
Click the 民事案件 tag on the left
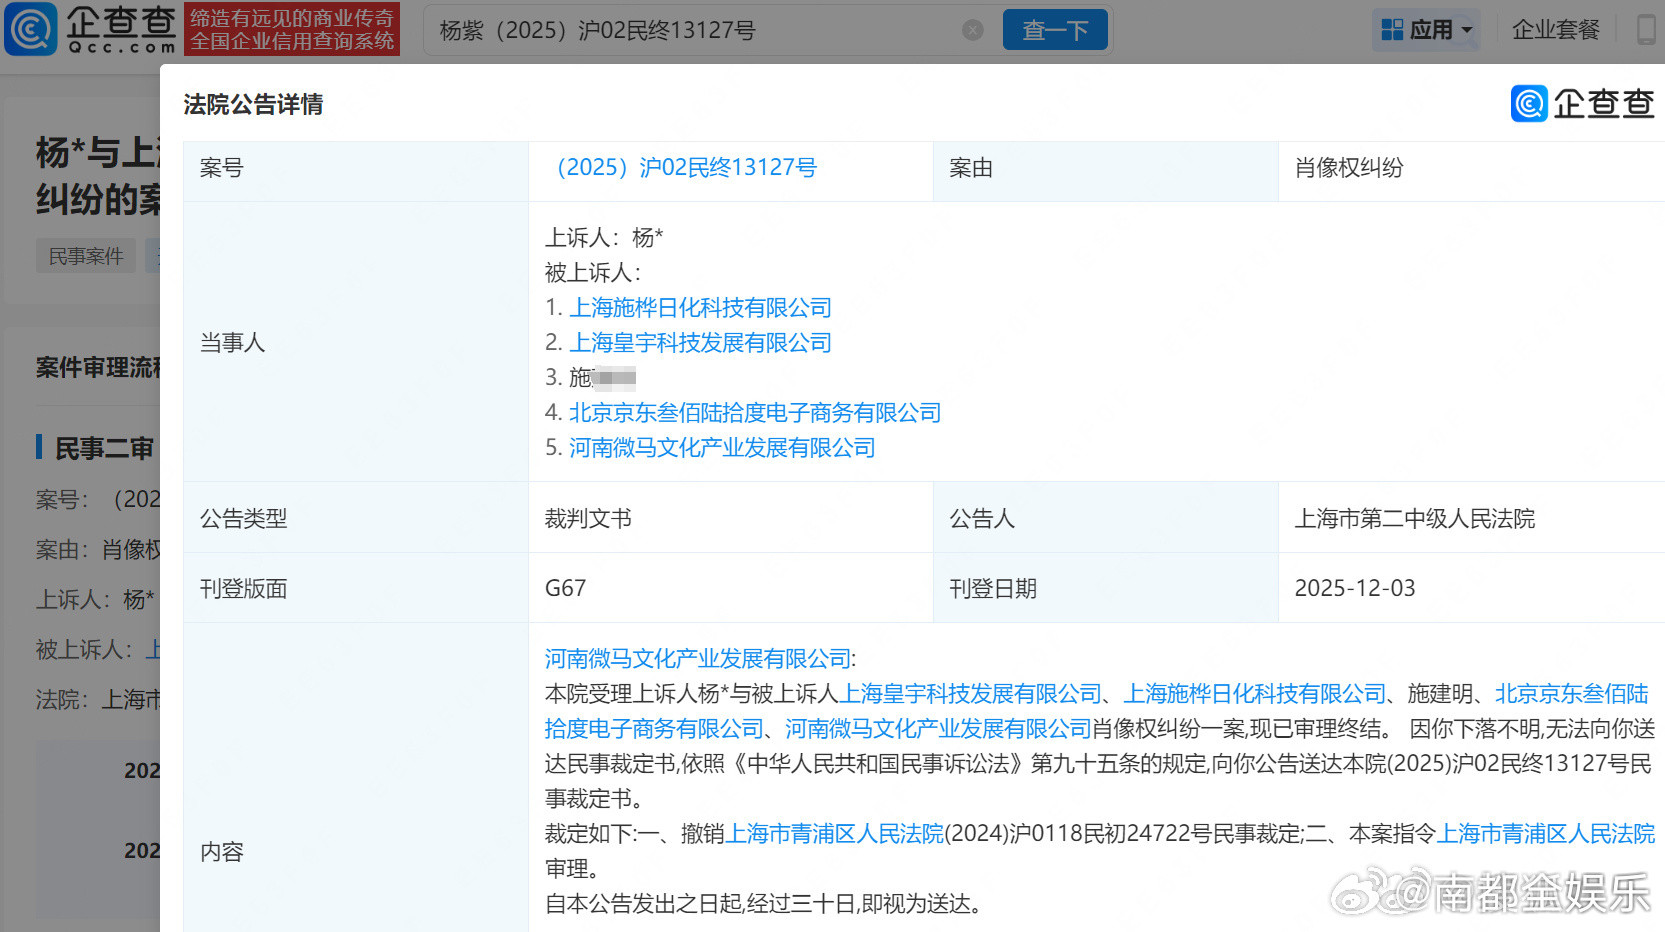click(x=86, y=255)
